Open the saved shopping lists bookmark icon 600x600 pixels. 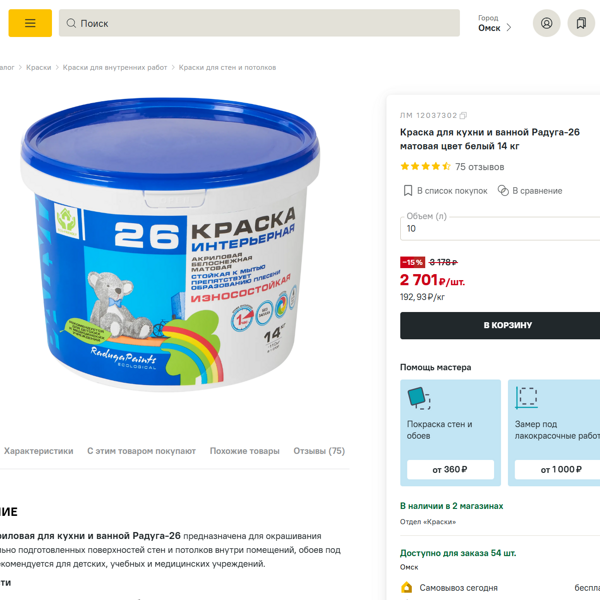581,23
